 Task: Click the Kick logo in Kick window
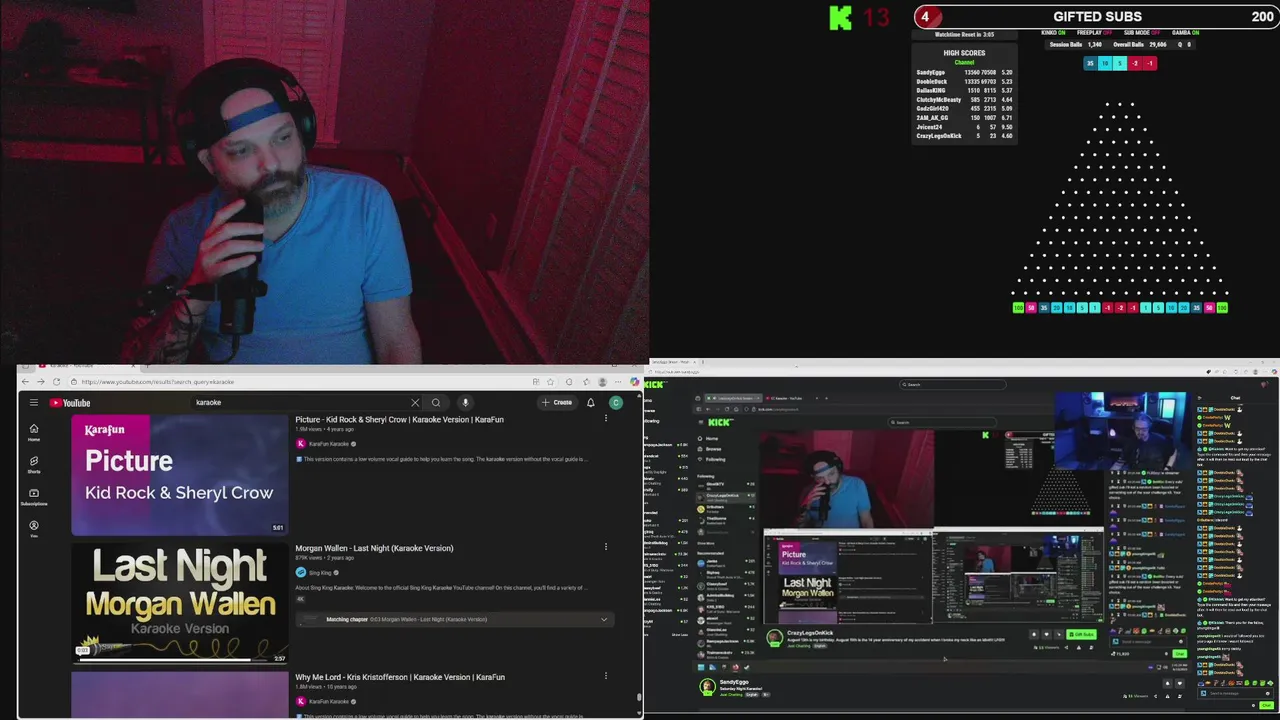click(x=655, y=384)
